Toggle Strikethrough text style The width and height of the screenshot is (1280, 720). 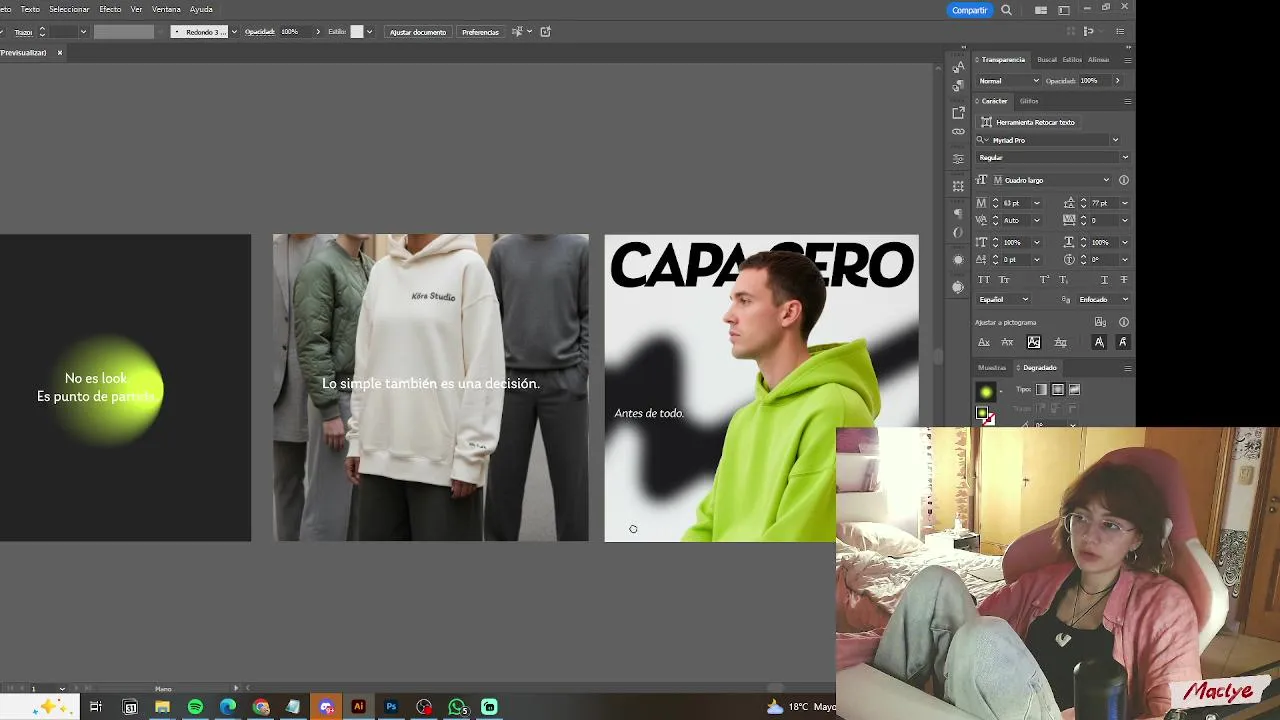pos(1123,280)
